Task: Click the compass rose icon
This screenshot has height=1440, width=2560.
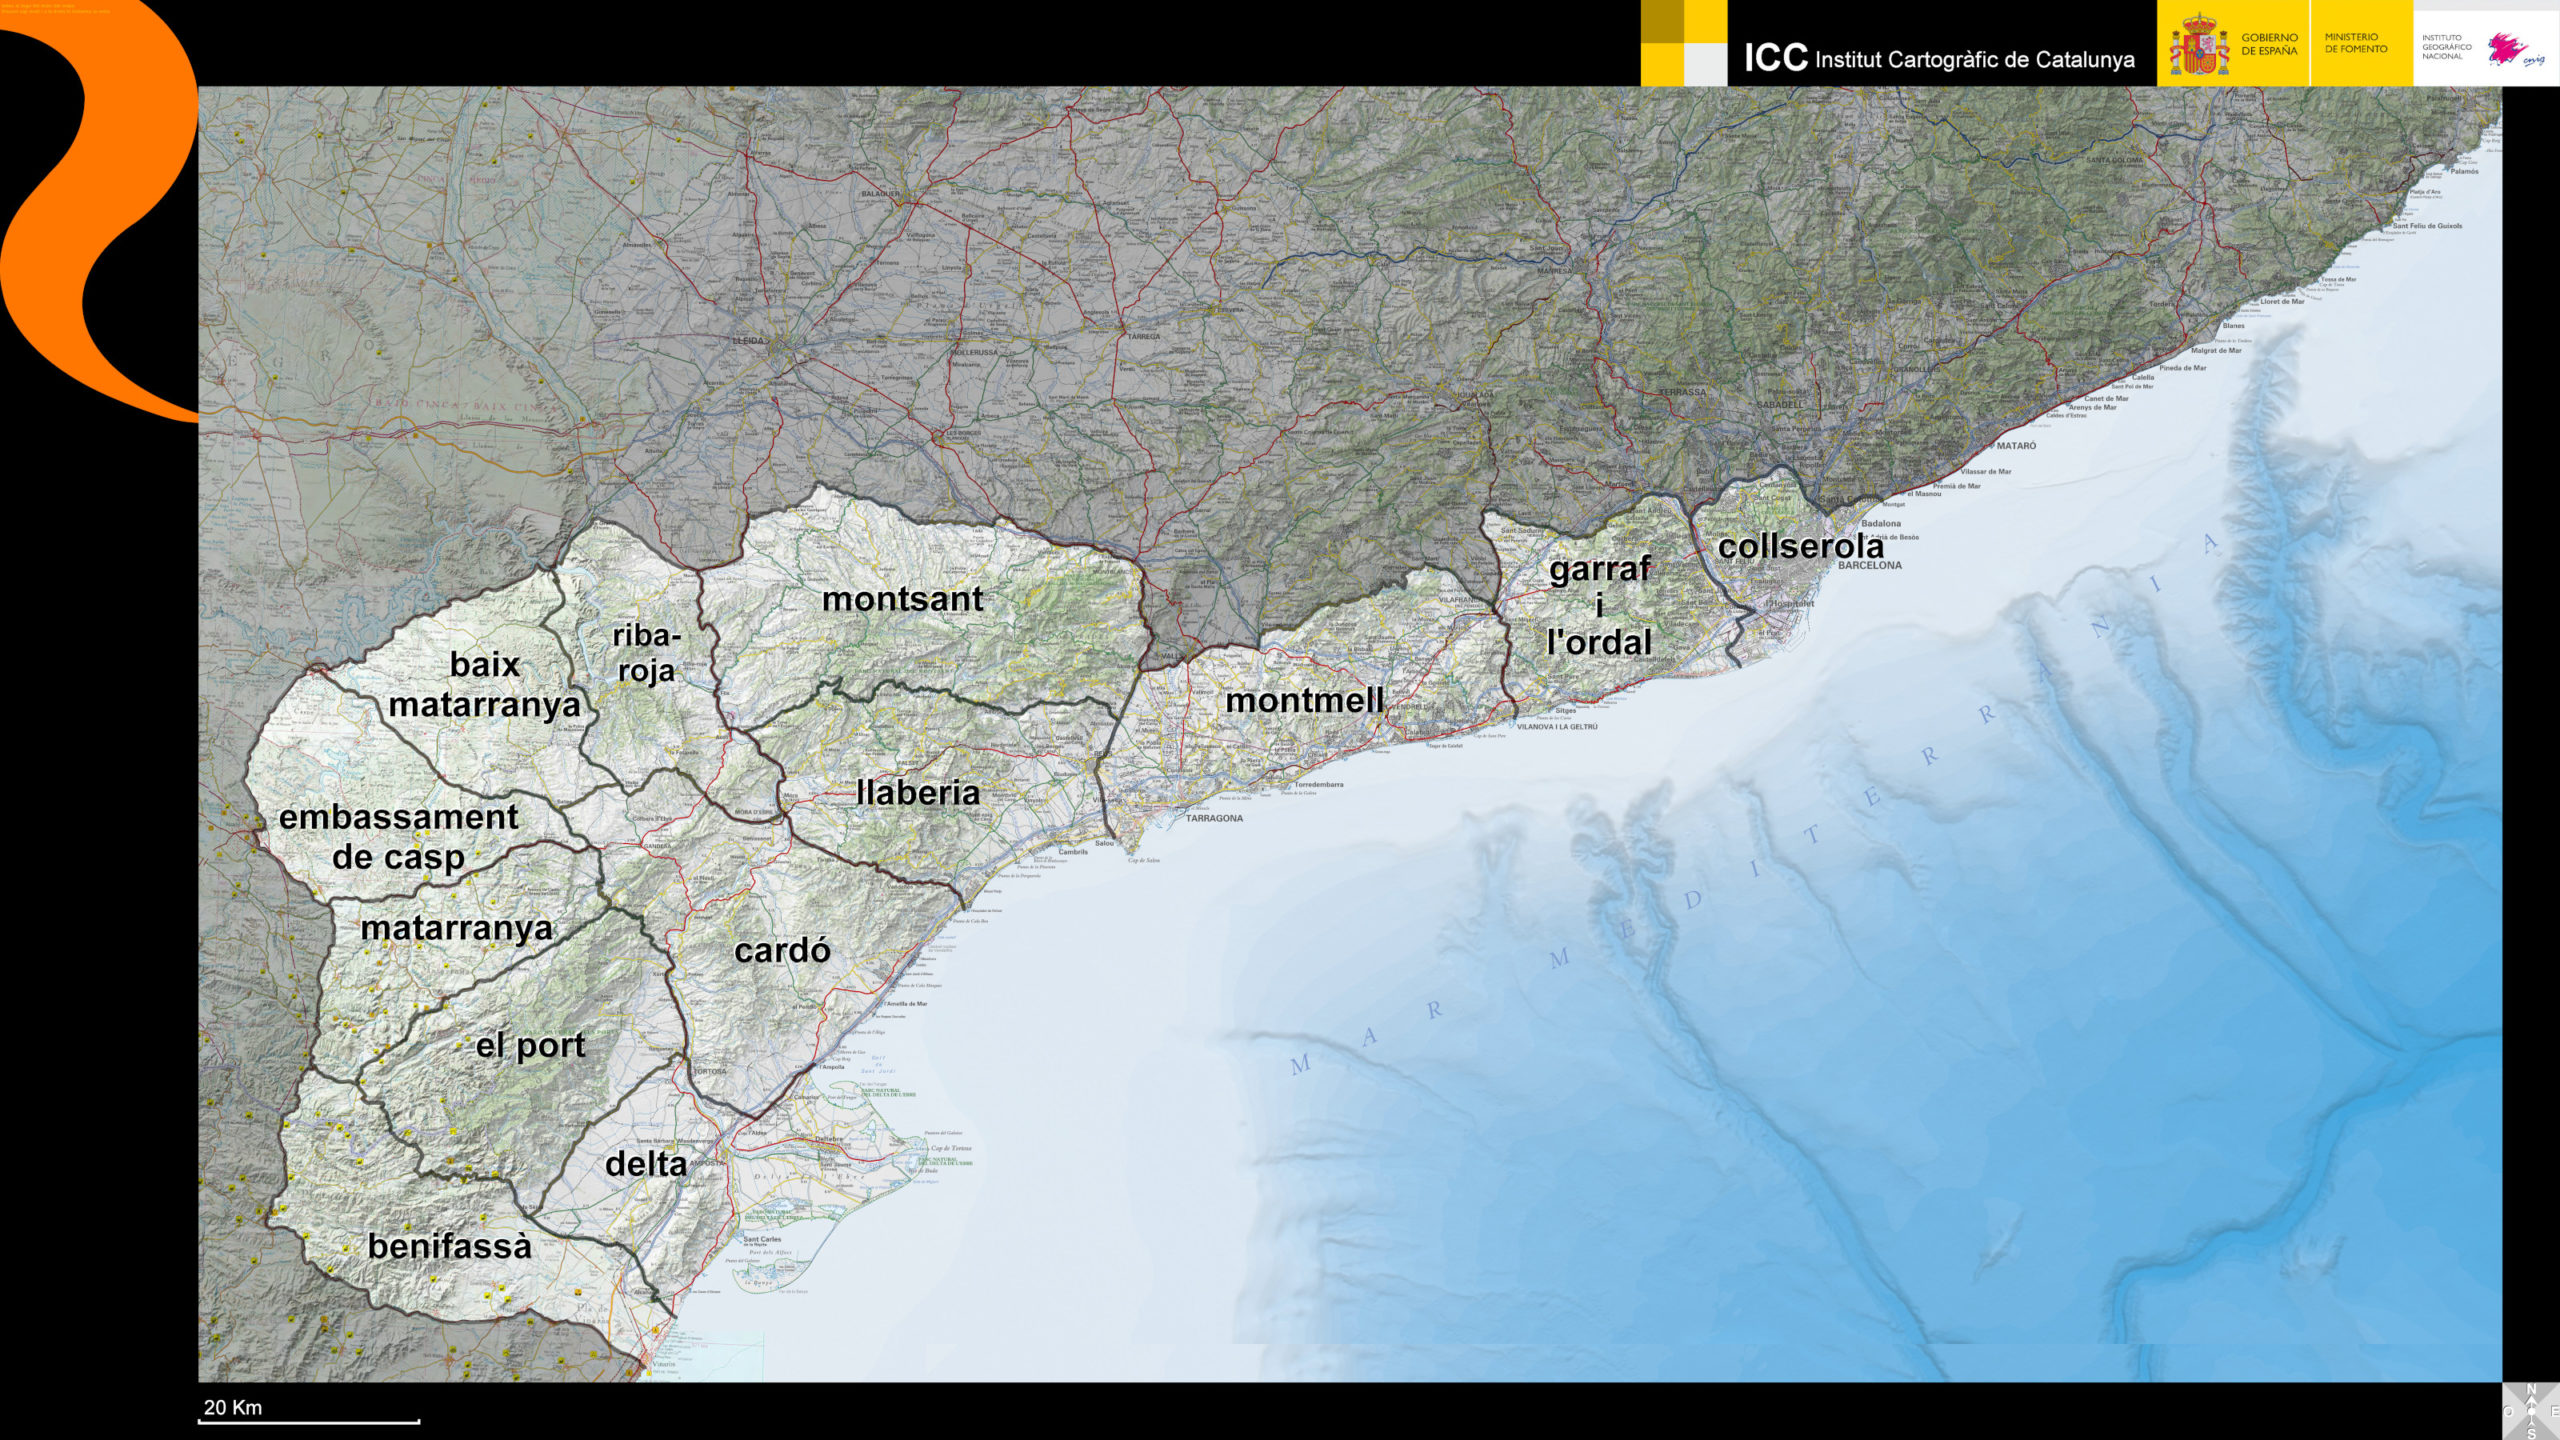Action: [2531, 1411]
